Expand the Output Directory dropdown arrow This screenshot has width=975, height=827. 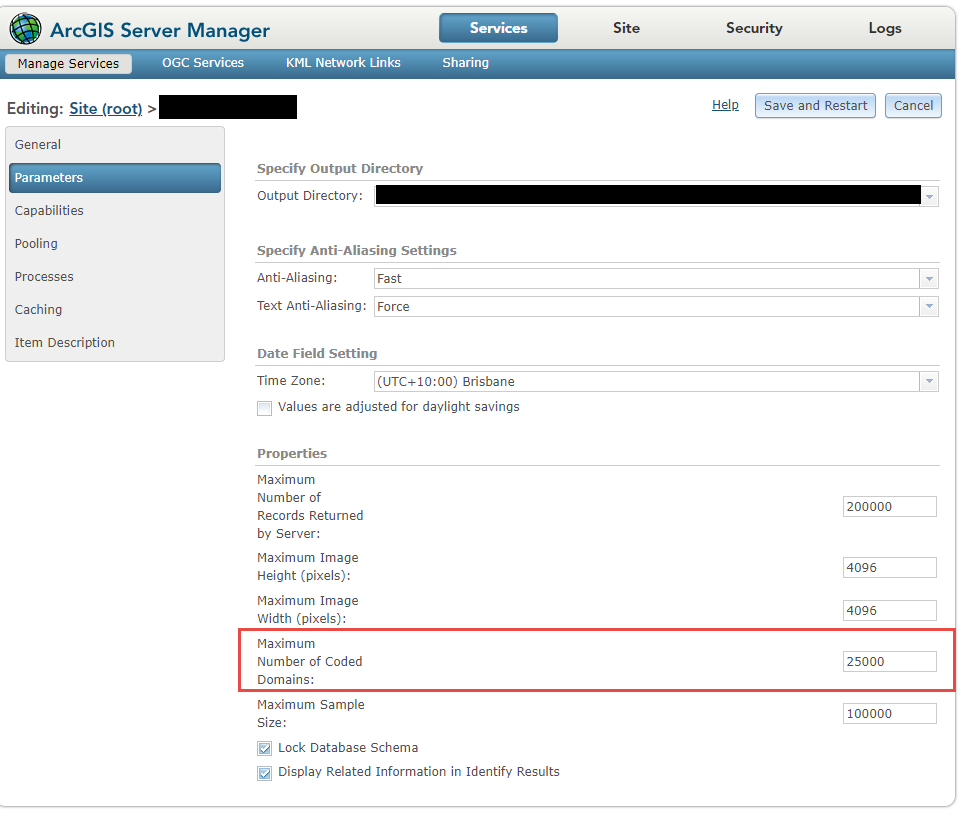tap(929, 196)
